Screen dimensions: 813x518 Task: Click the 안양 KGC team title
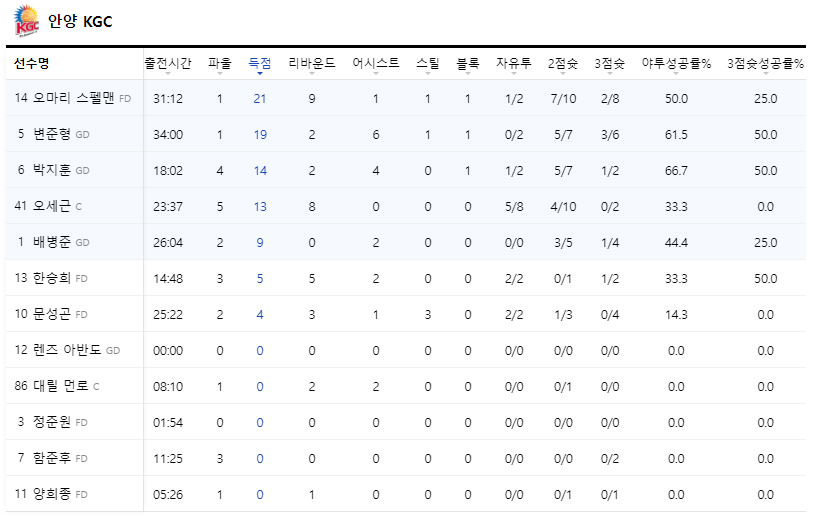[80, 21]
